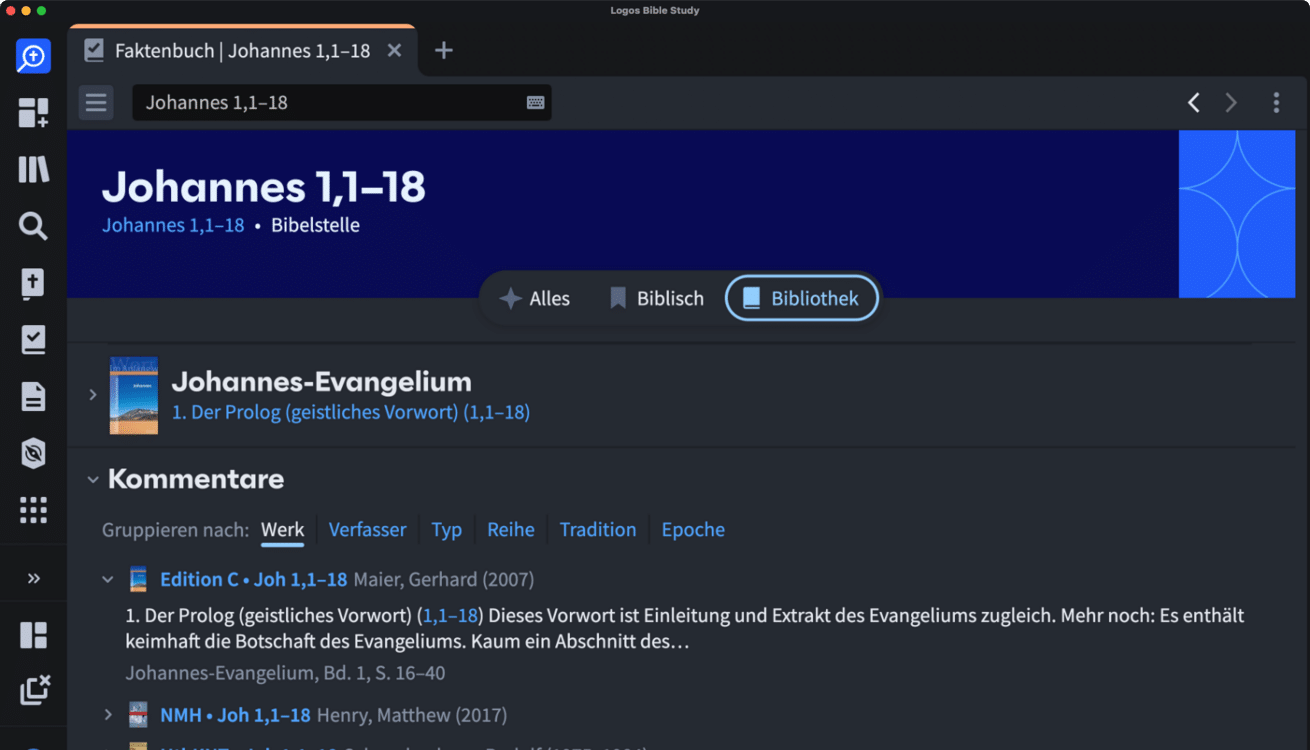Select the Biblisch filter
Image resolution: width=1310 pixels, height=750 pixels.
[656, 298]
